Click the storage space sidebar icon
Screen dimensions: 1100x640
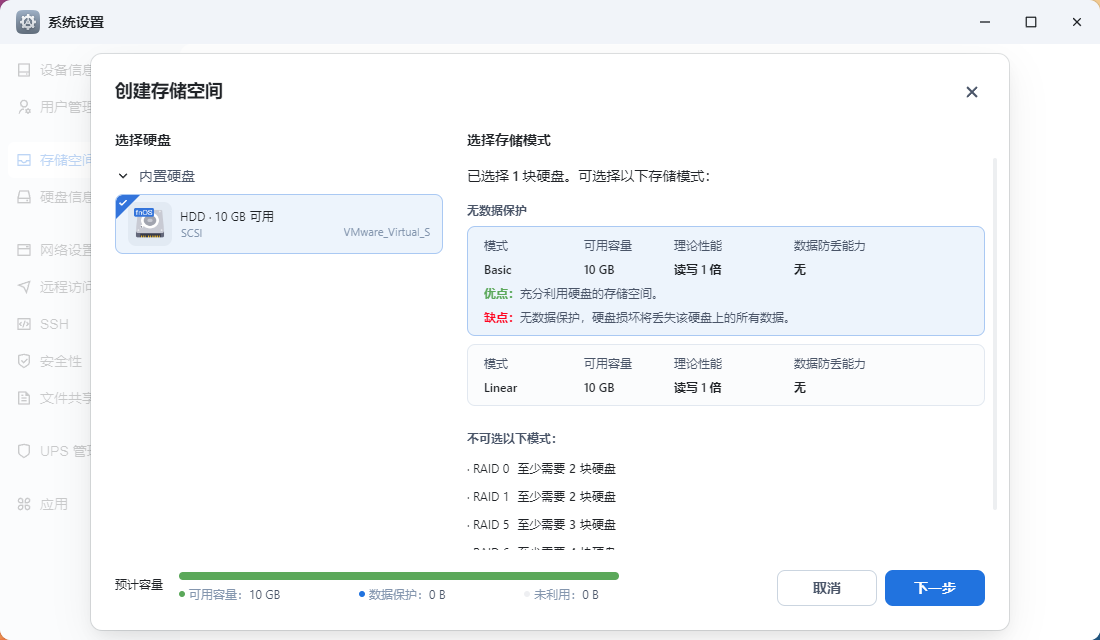[24, 160]
